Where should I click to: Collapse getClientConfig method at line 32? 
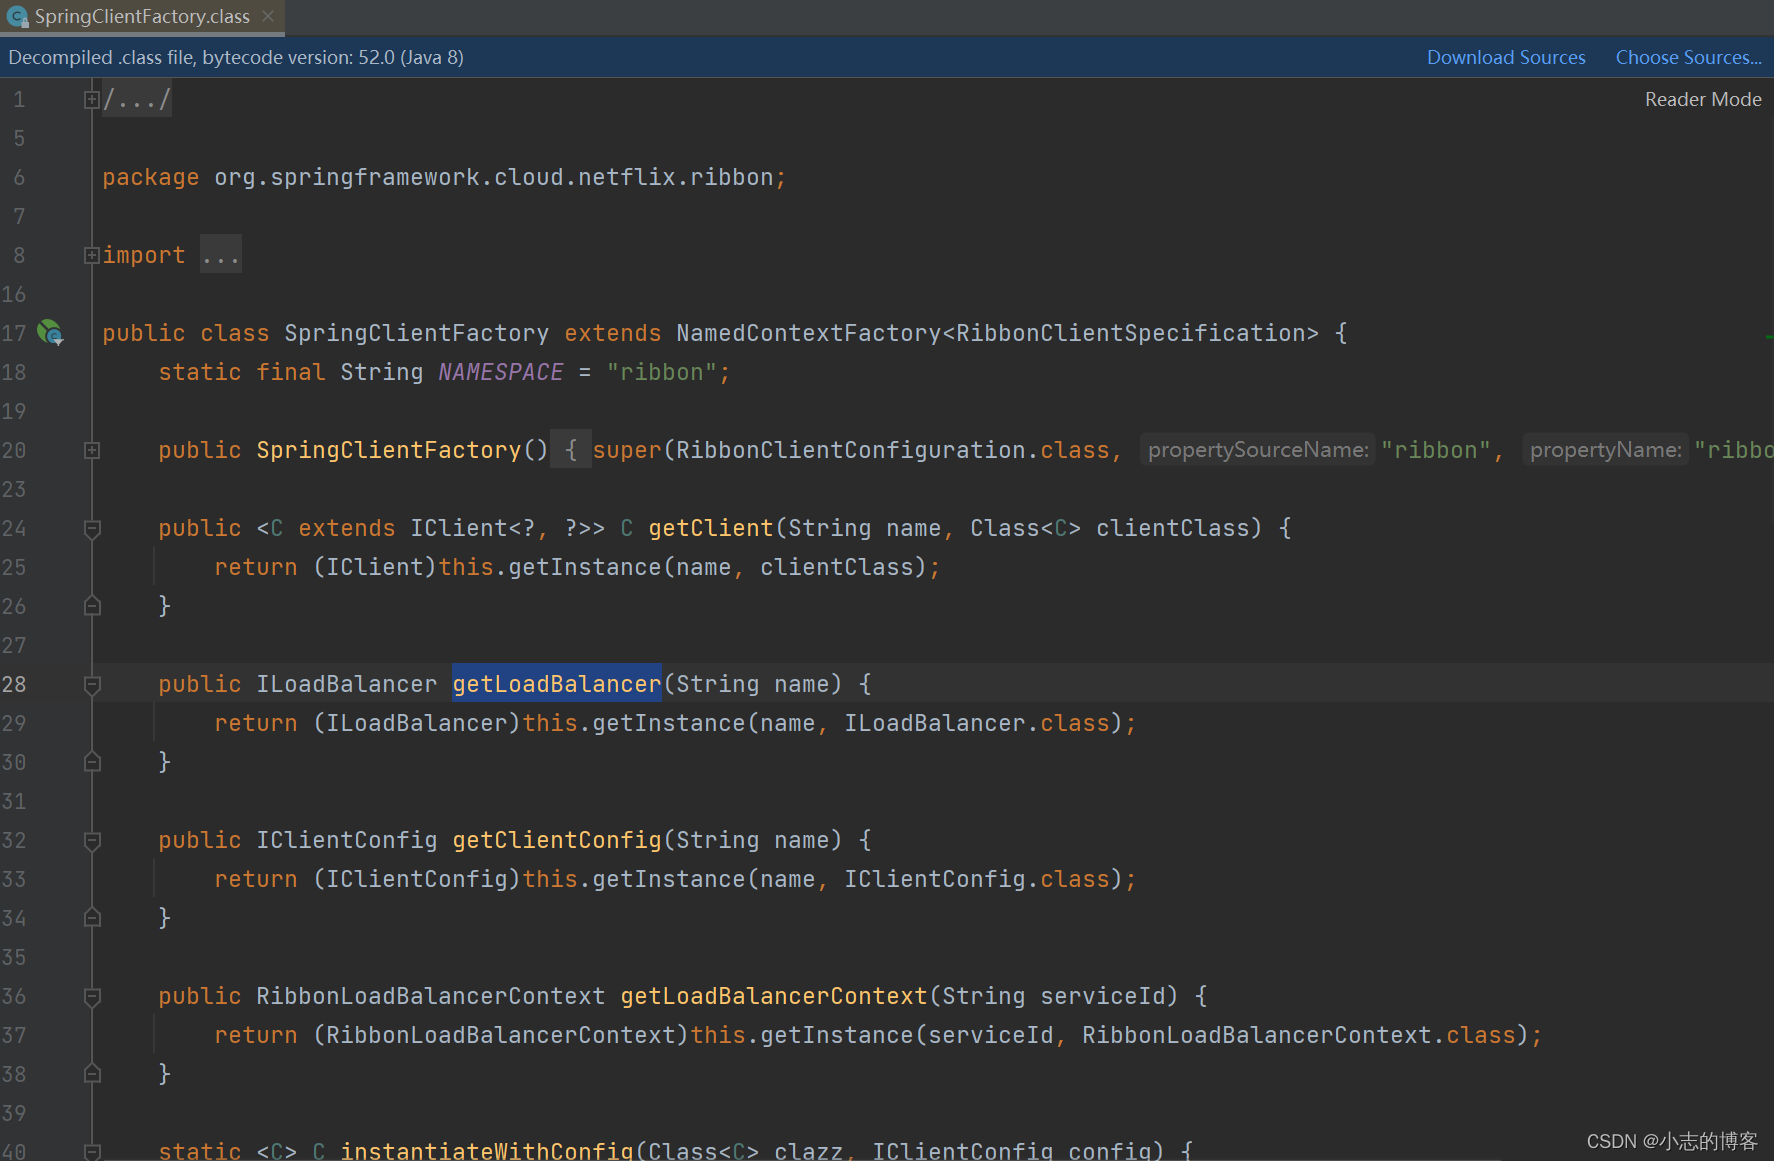coord(92,840)
